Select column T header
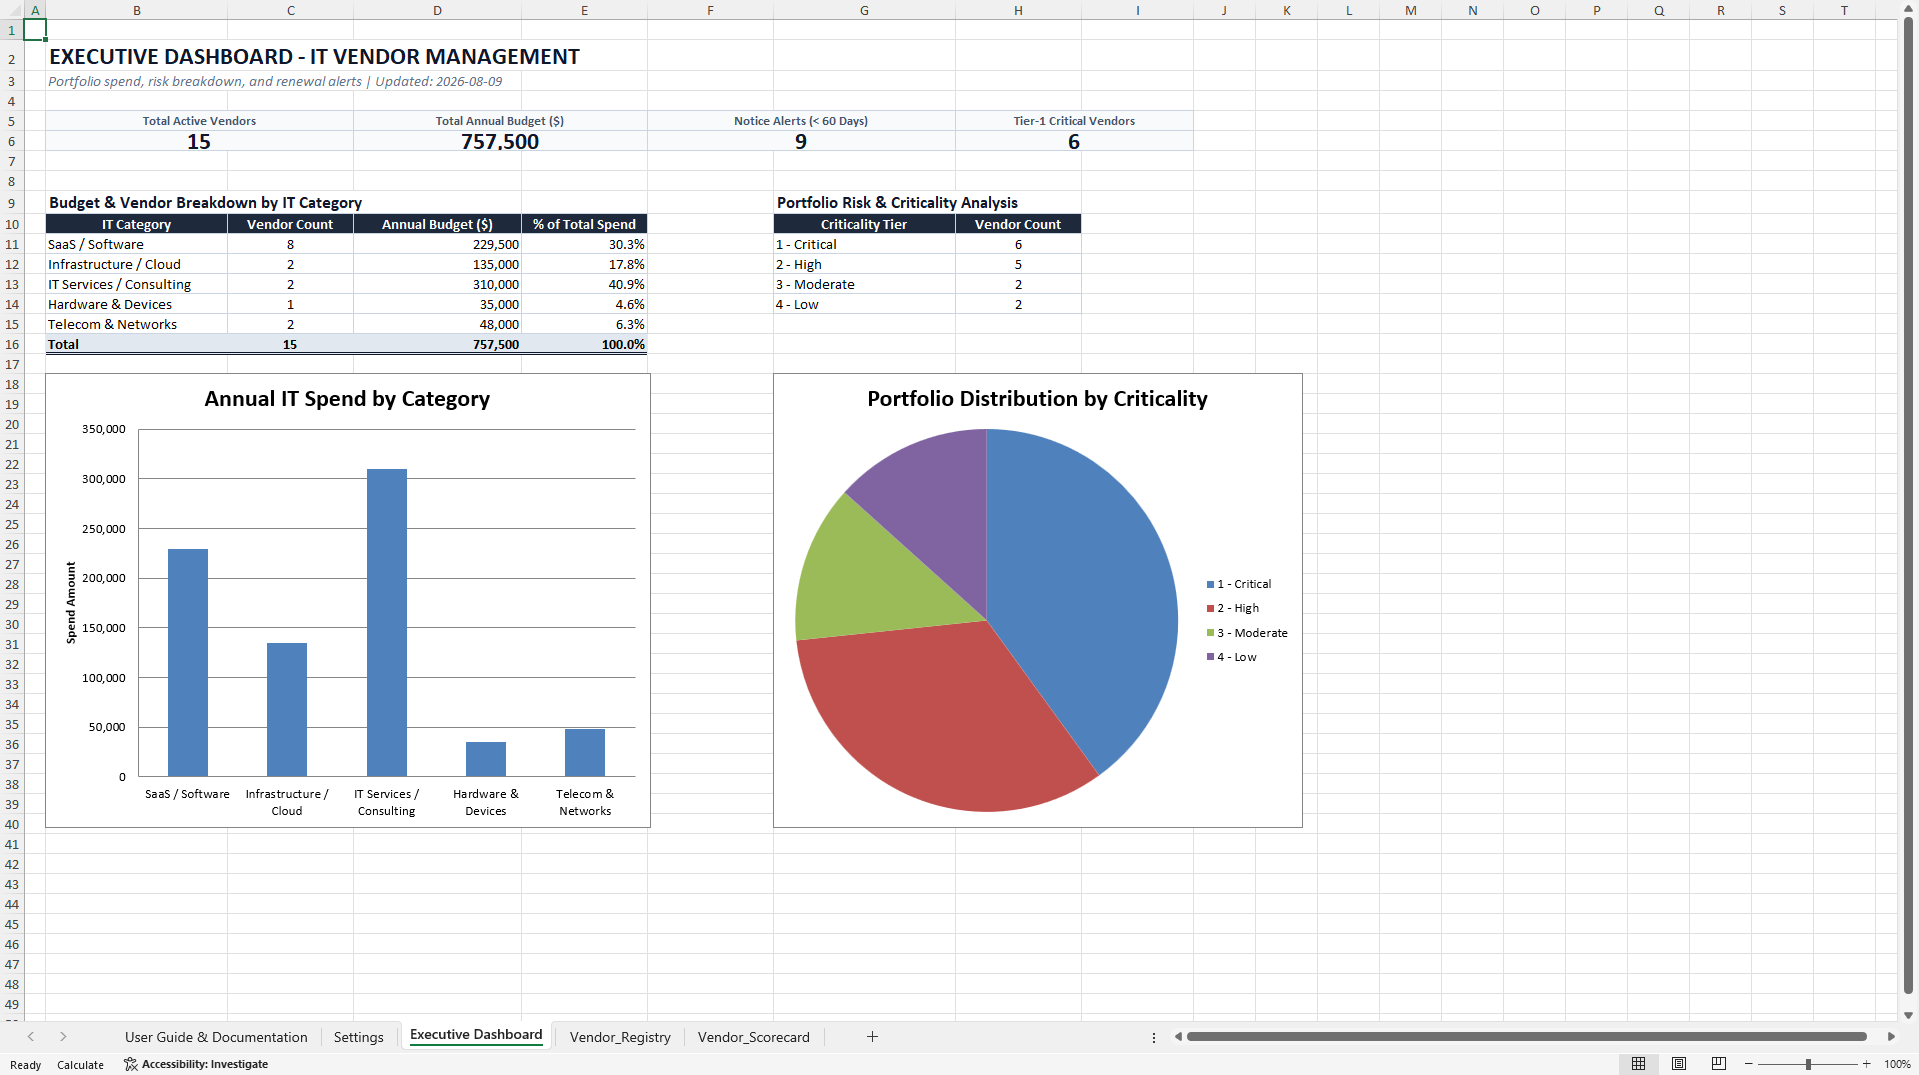 click(x=1844, y=10)
